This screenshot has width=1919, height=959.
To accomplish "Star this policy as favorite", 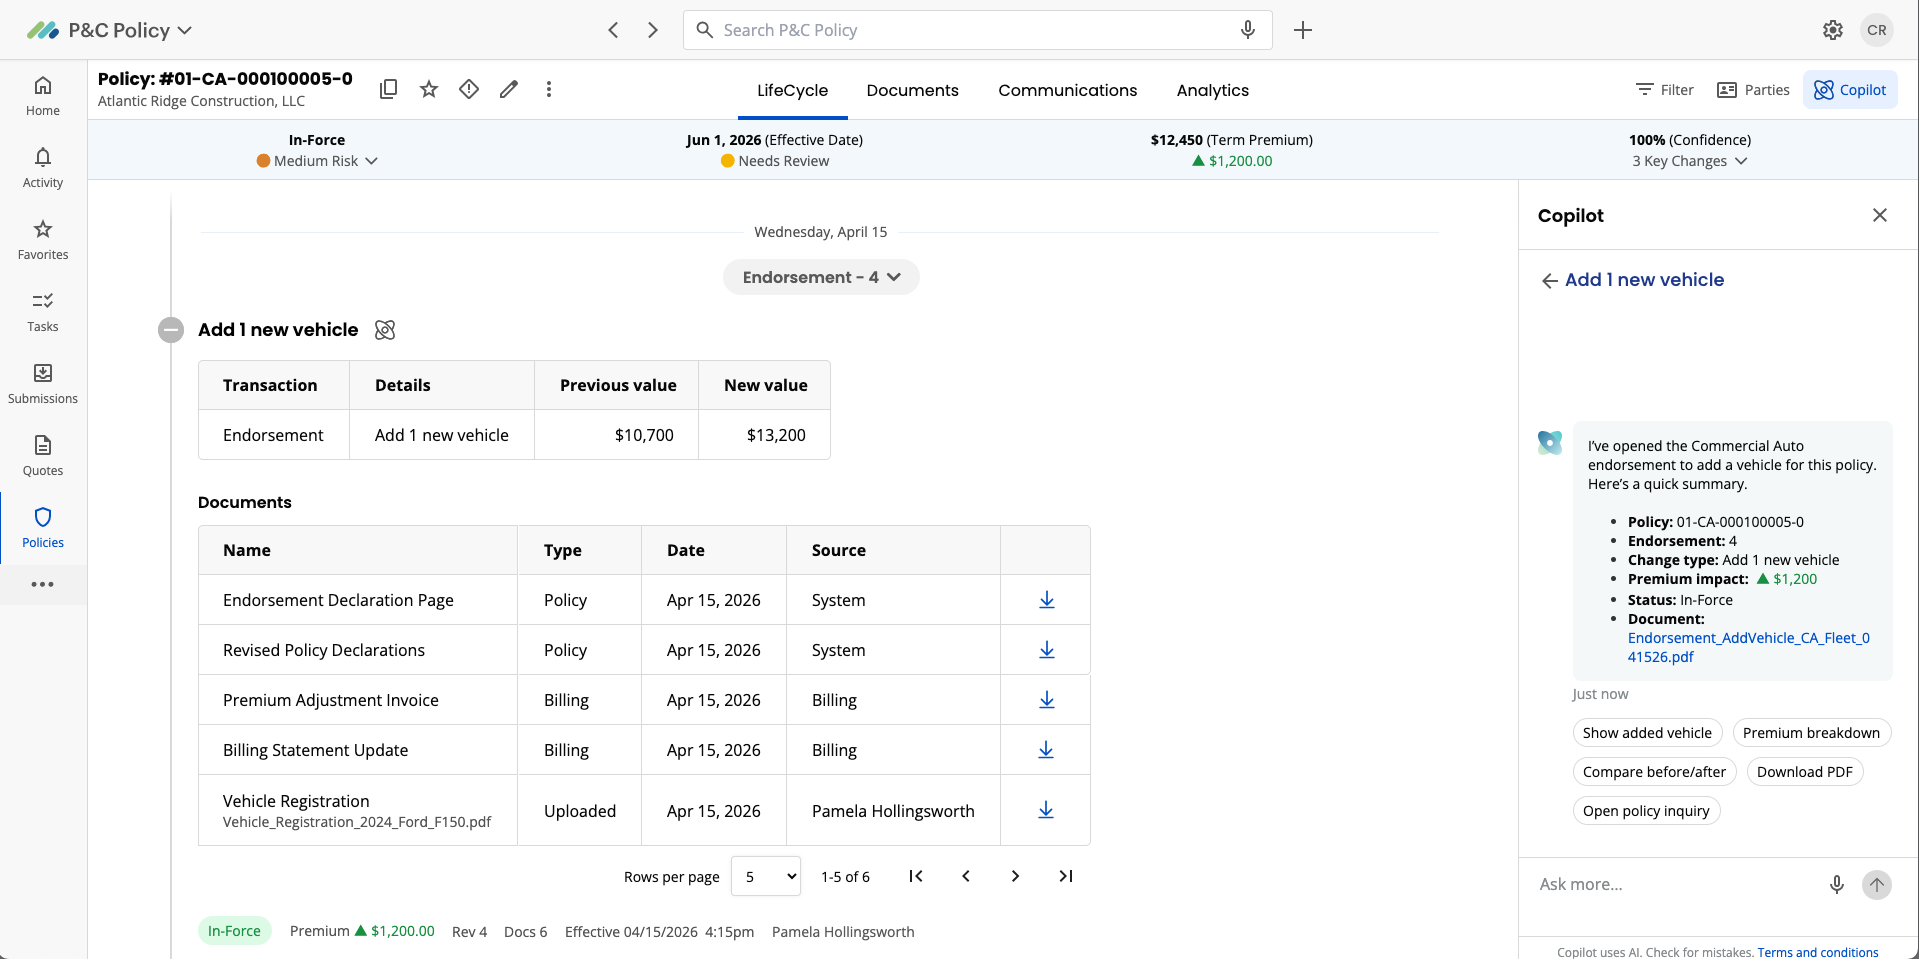I will 429,89.
